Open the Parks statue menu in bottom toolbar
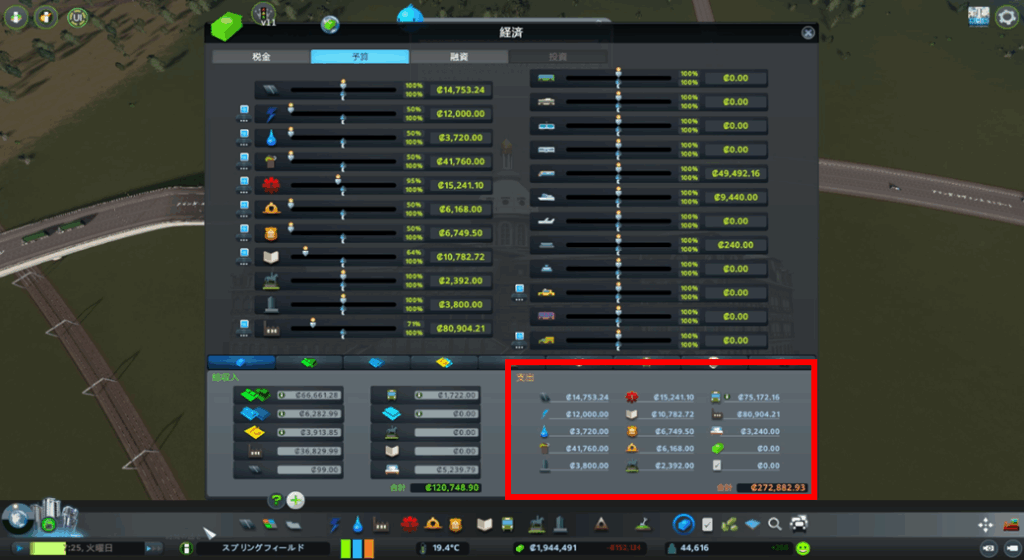Viewport: 1024px width, 560px height. pos(537,523)
